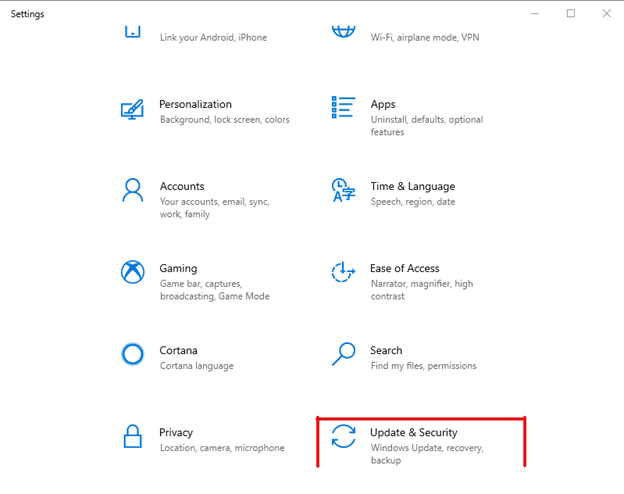Viewport: 624px width, 494px height.
Task: Click 'Your accounts, email, sync' description
Action: (x=215, y=208)
